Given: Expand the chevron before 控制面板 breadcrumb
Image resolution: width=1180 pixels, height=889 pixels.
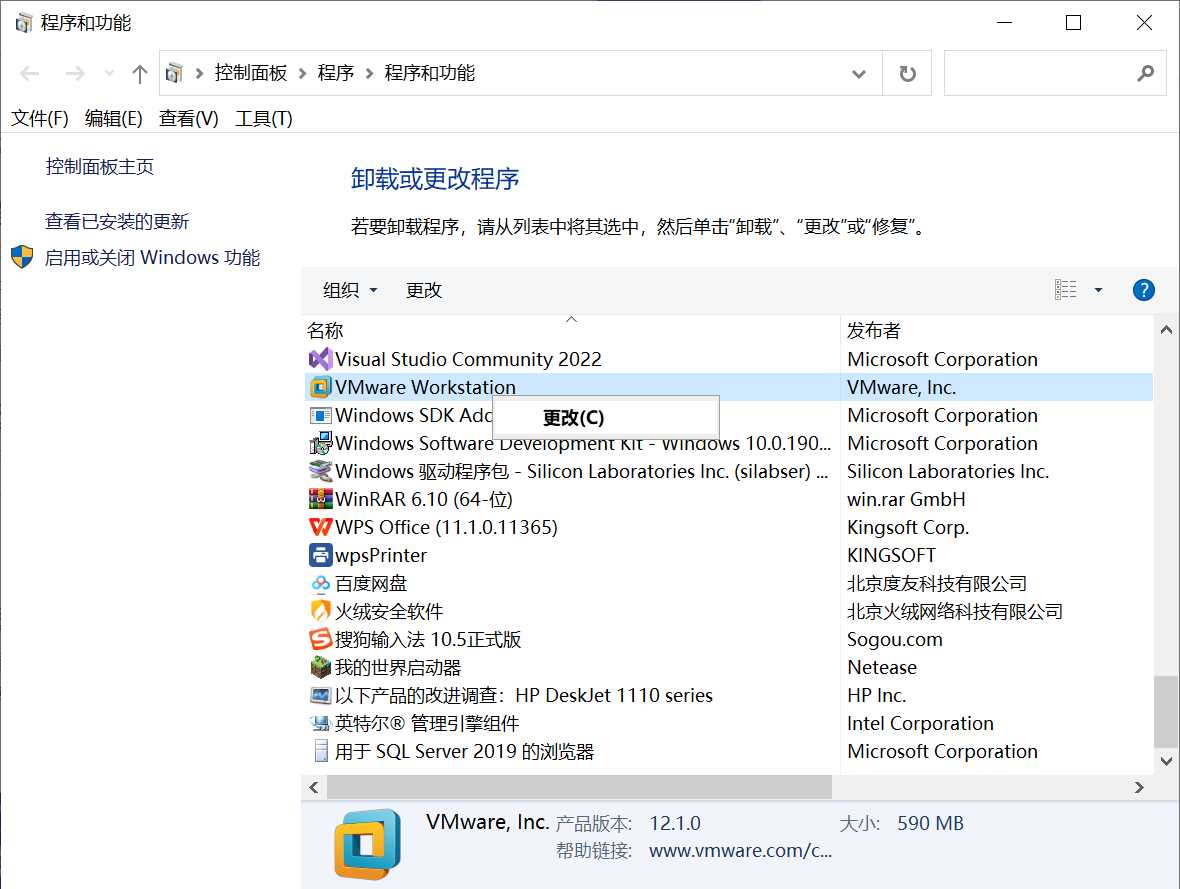Looking at the screenshot, I should [x=199, y=73].
